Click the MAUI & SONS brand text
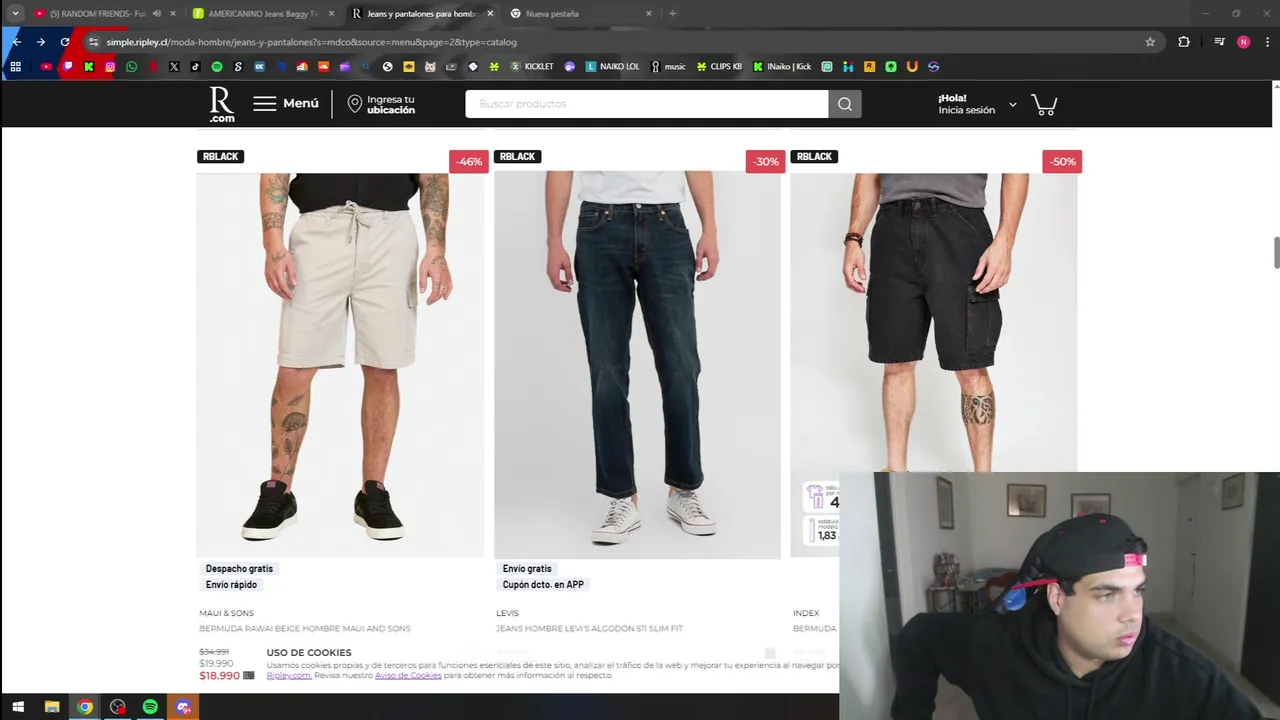This screenshot has width=1280, height=720. [x=226, y=613]
